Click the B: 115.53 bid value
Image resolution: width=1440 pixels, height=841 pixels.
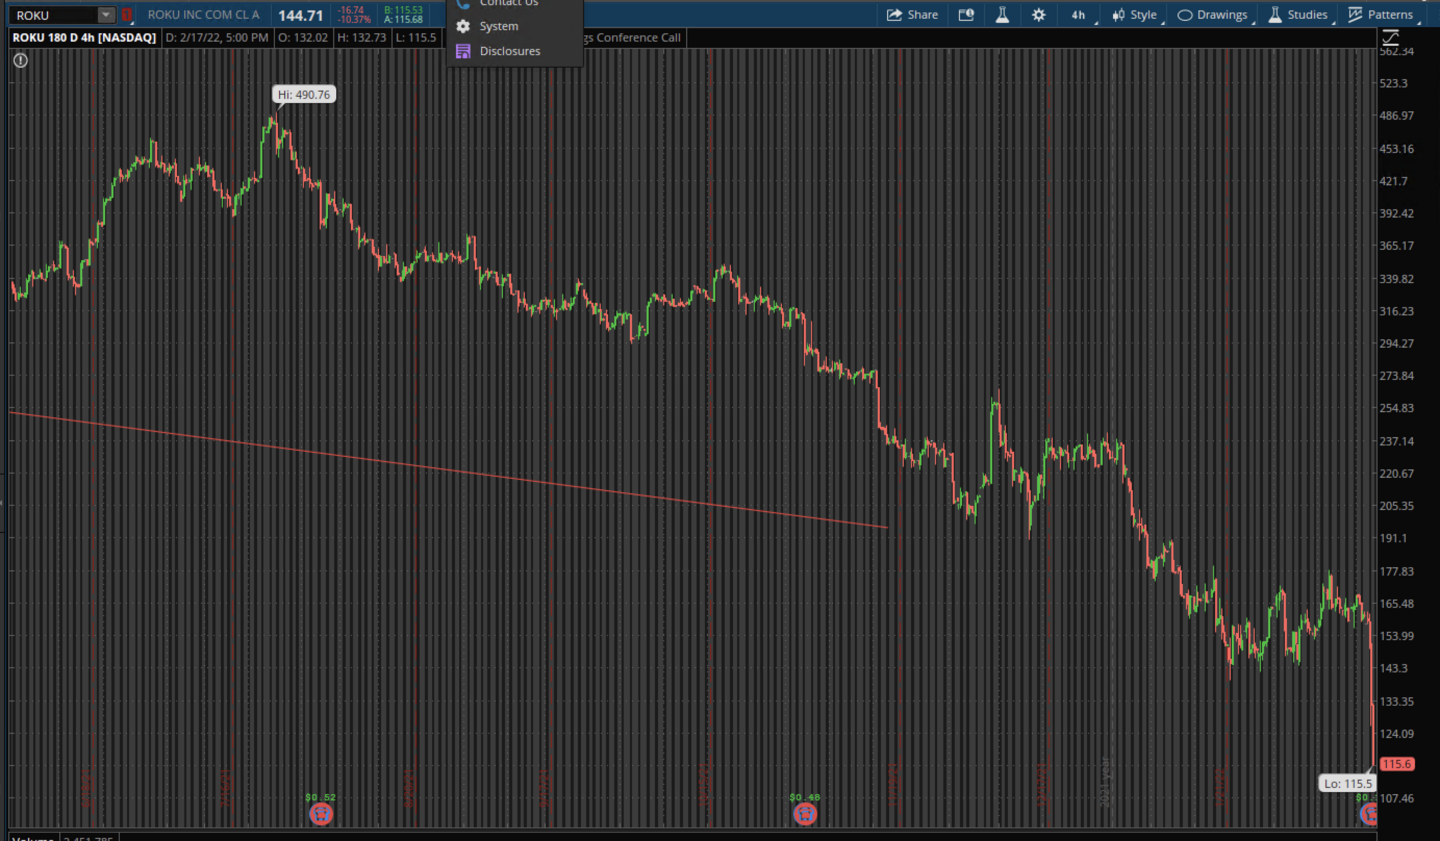403,10
